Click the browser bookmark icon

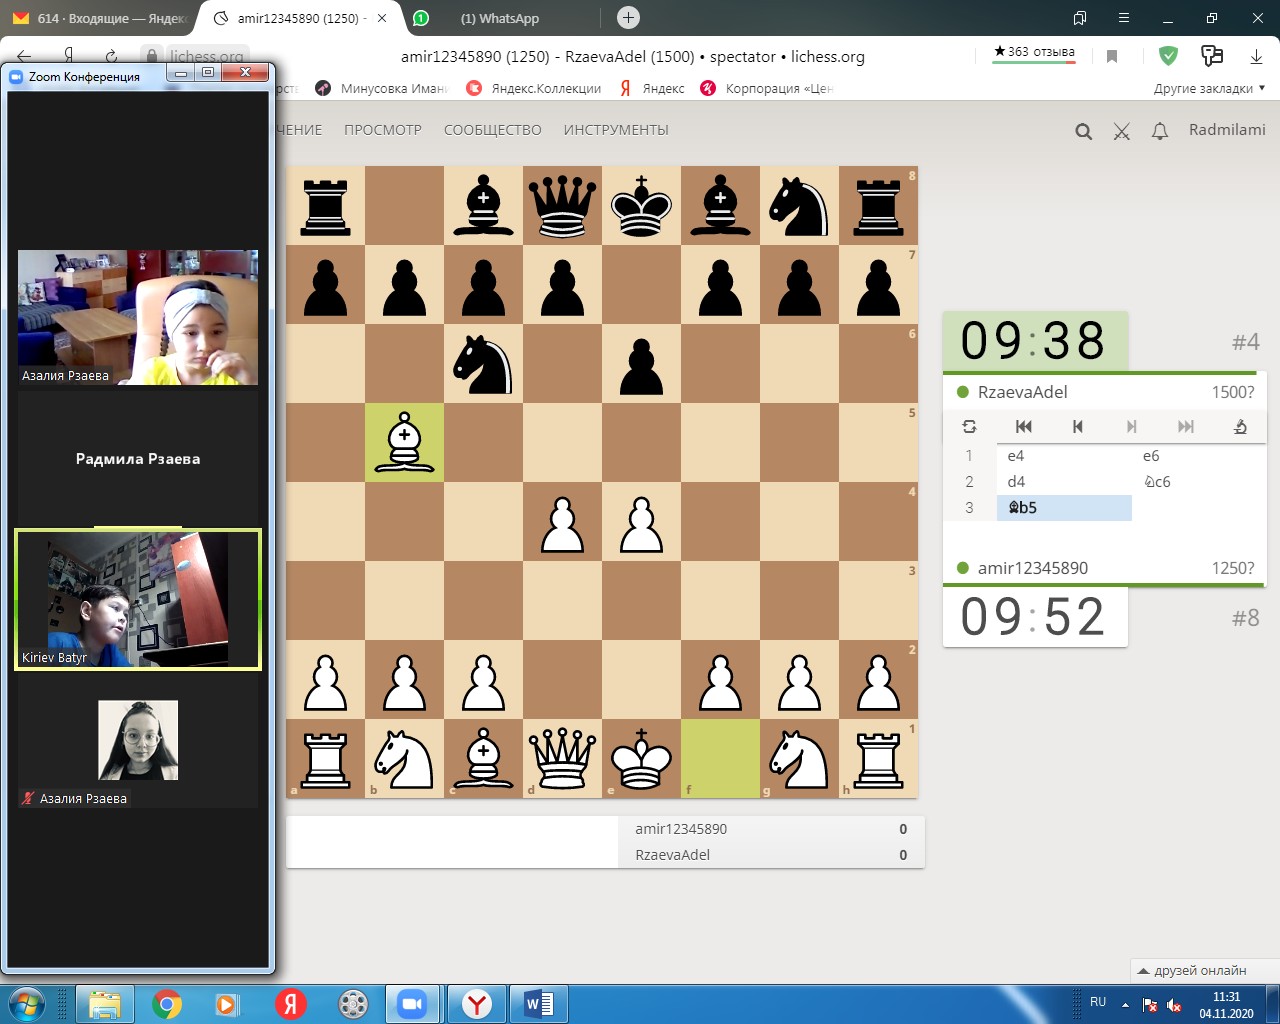tap(1112, 56)
